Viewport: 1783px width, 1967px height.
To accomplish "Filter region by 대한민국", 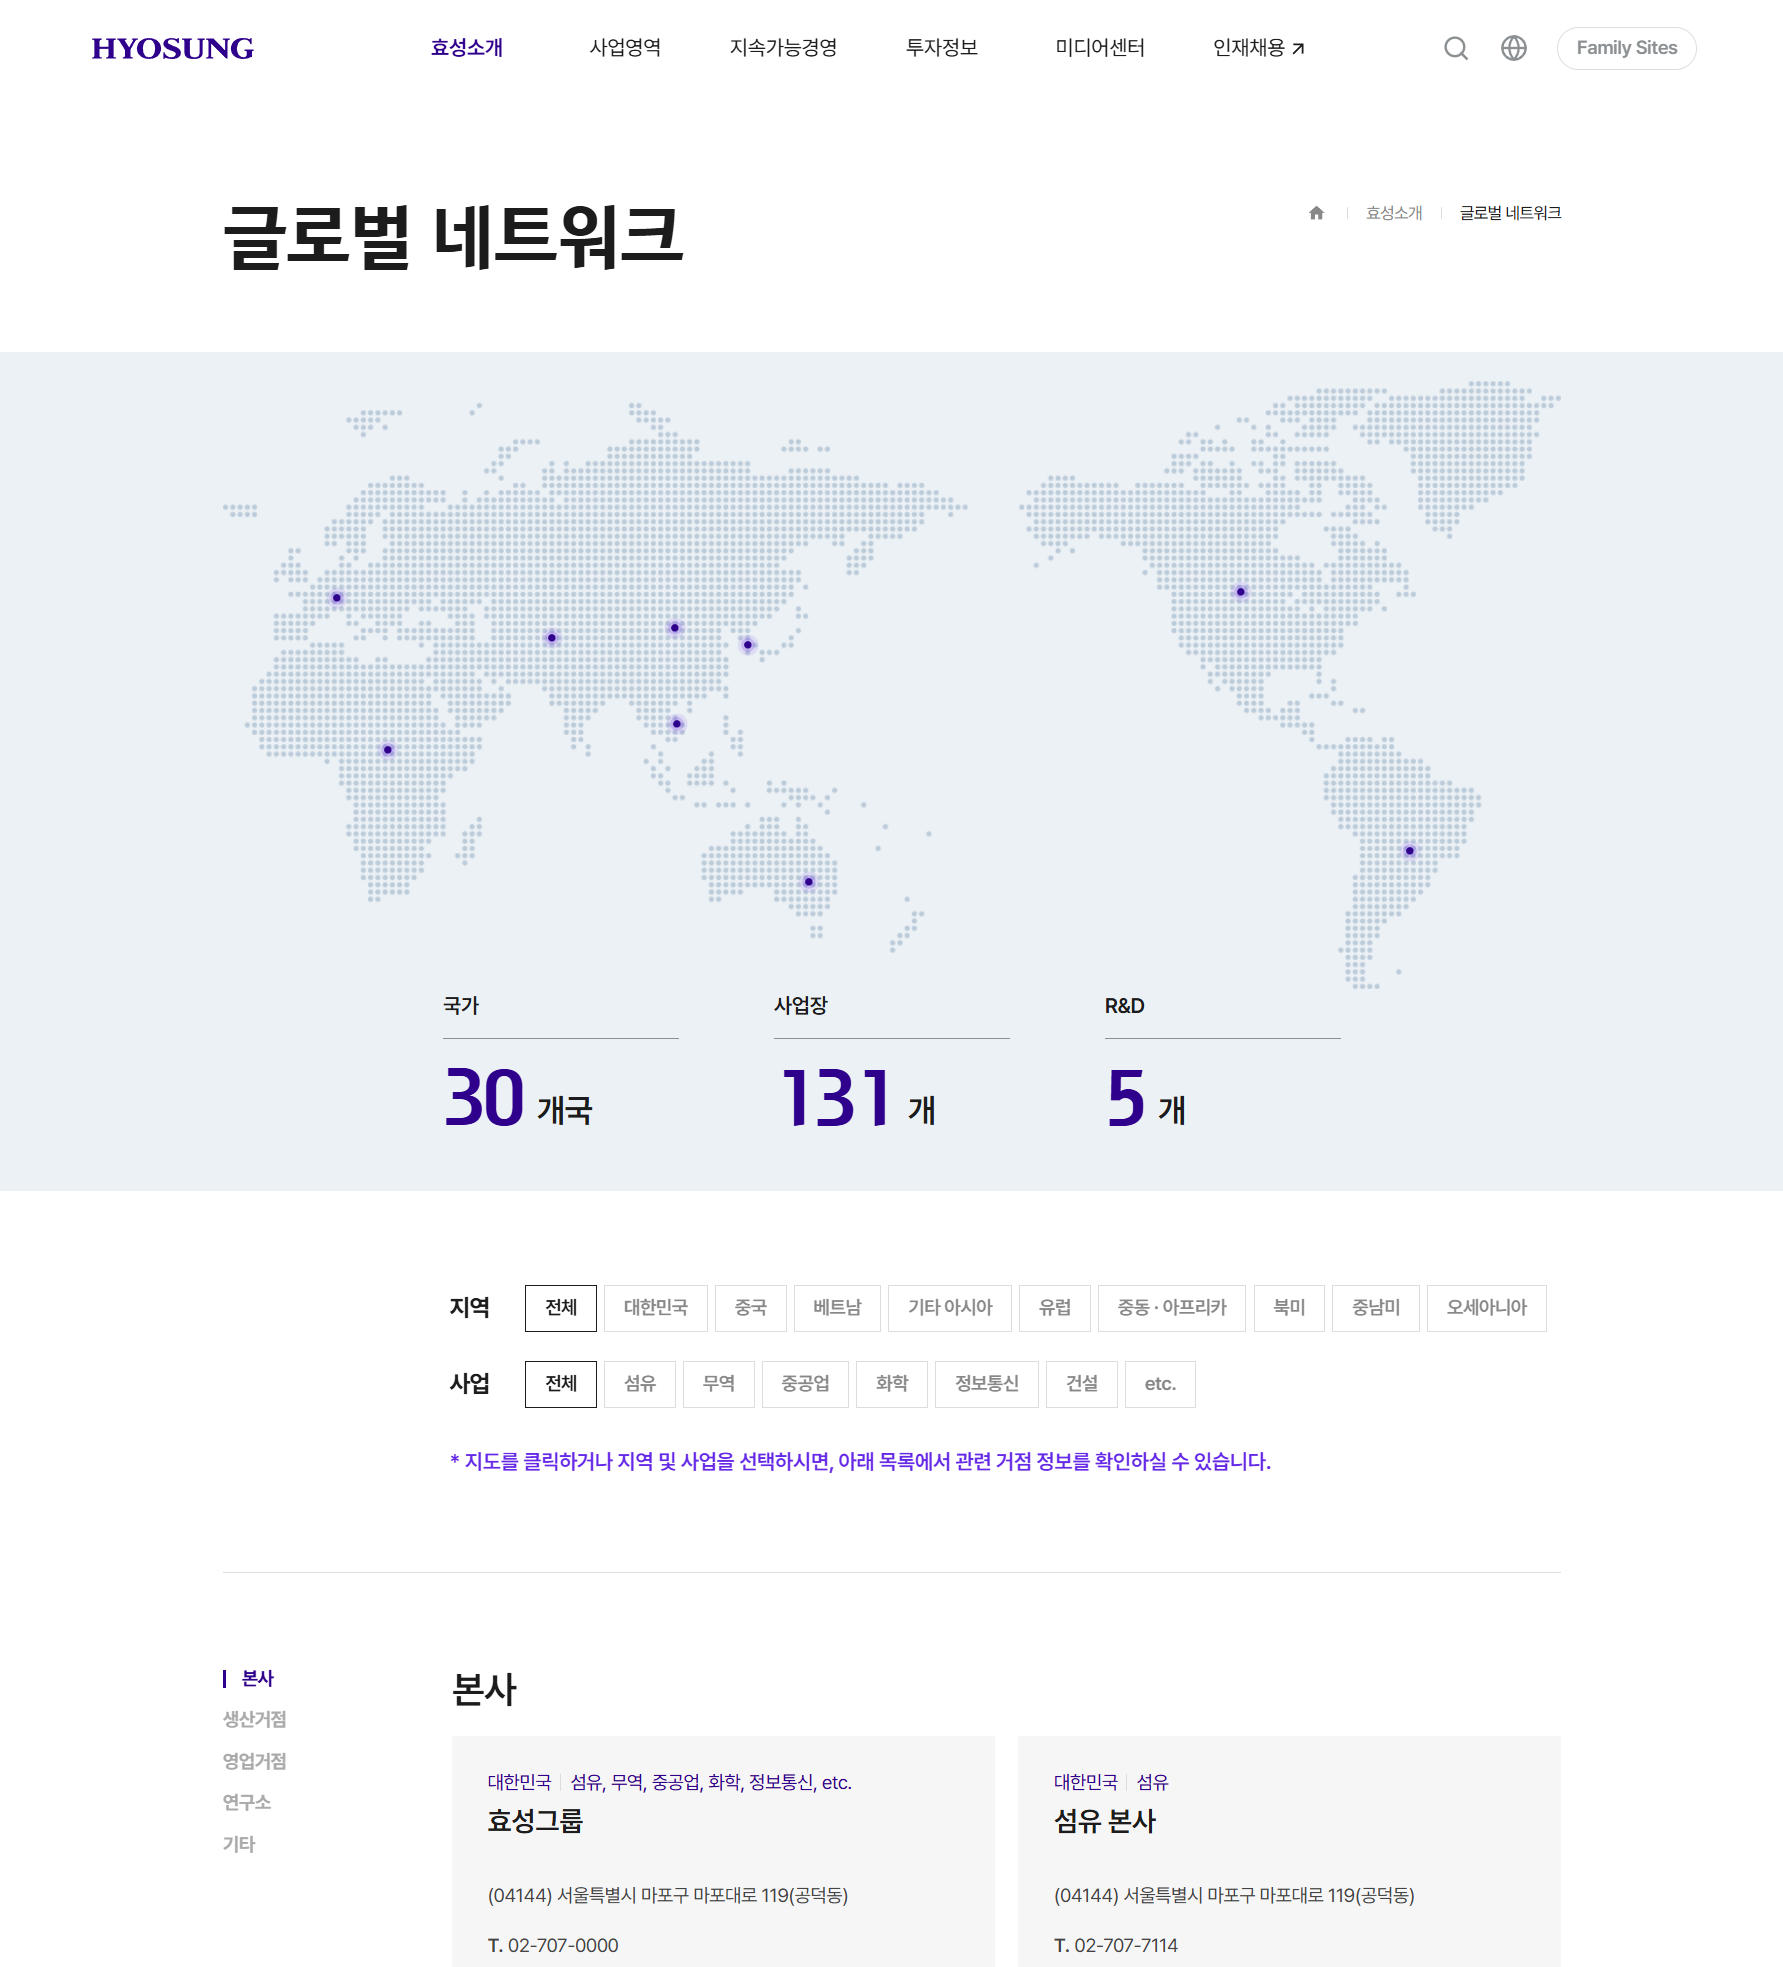I will pos(656,1308).
